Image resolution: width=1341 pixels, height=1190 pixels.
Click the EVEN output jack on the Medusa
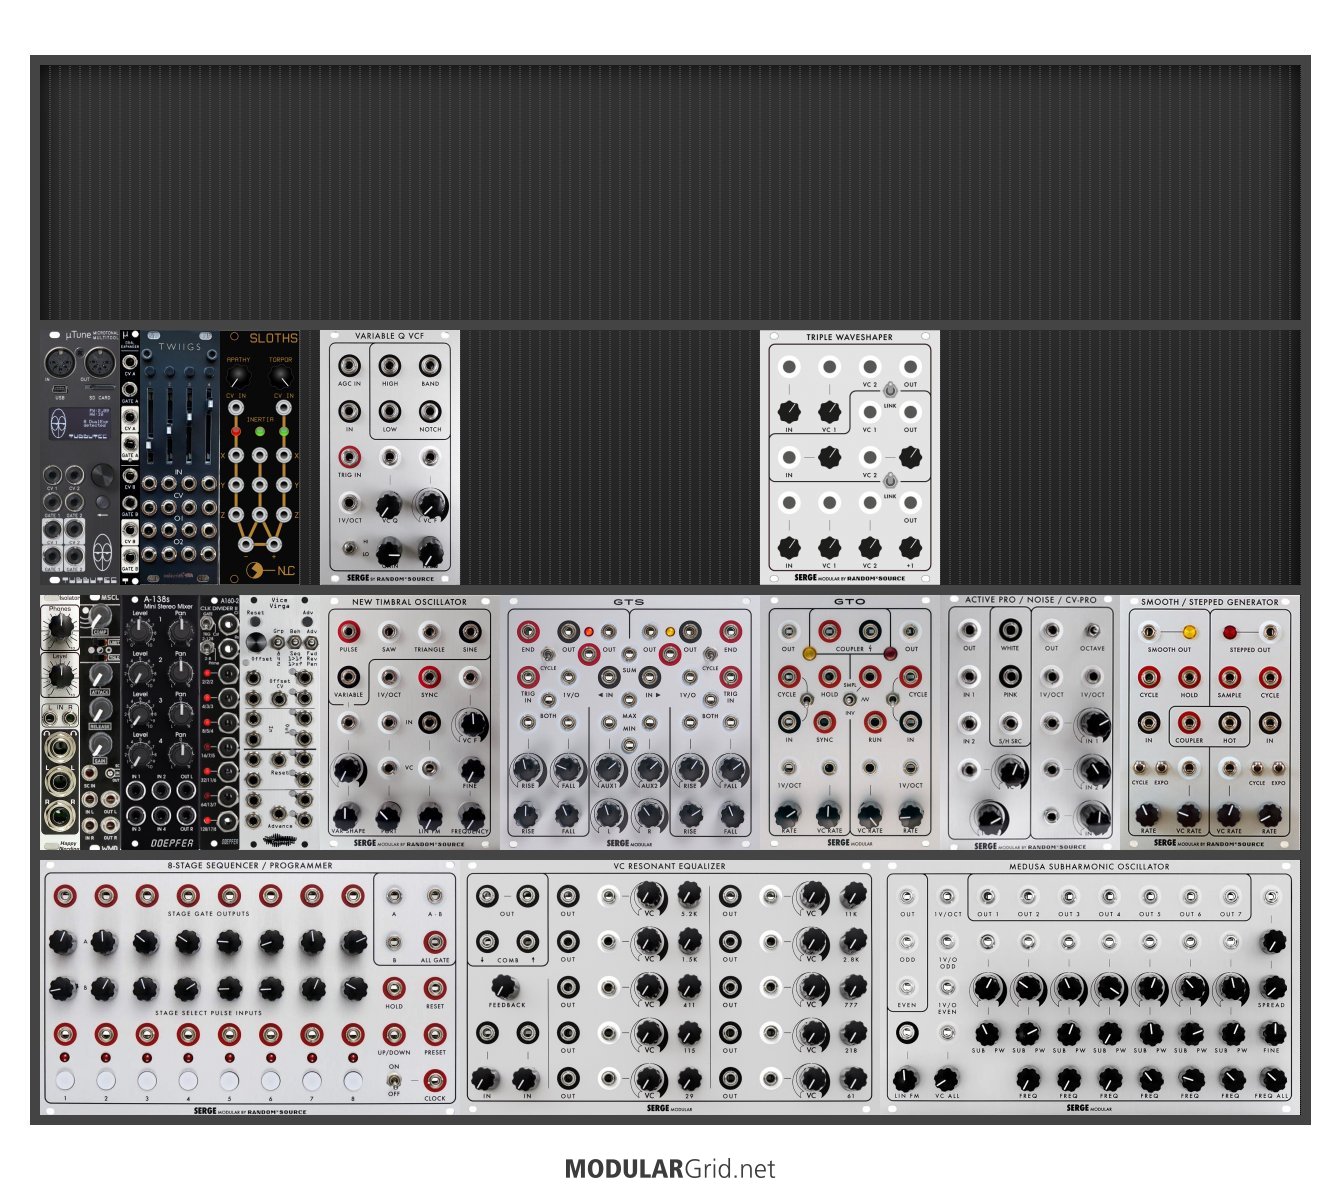(x=907, y=988)
